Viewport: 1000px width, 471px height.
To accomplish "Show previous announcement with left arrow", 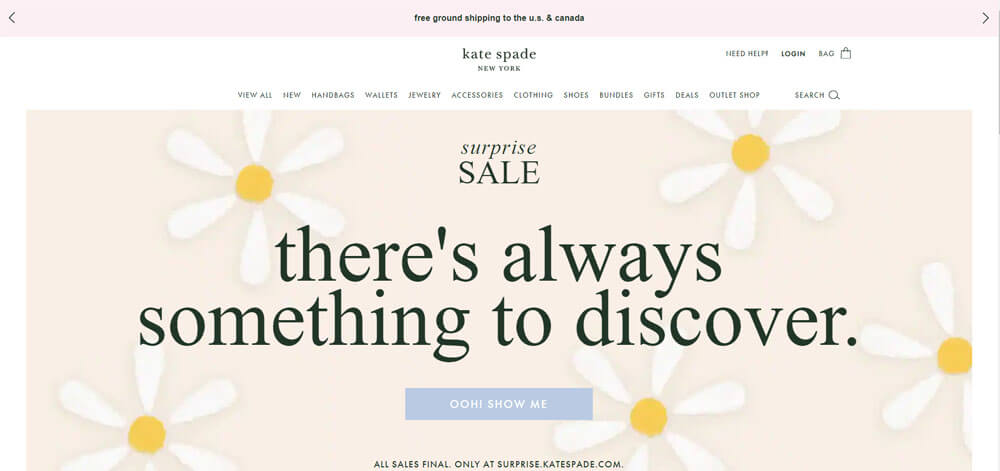I will pos(11,18).
